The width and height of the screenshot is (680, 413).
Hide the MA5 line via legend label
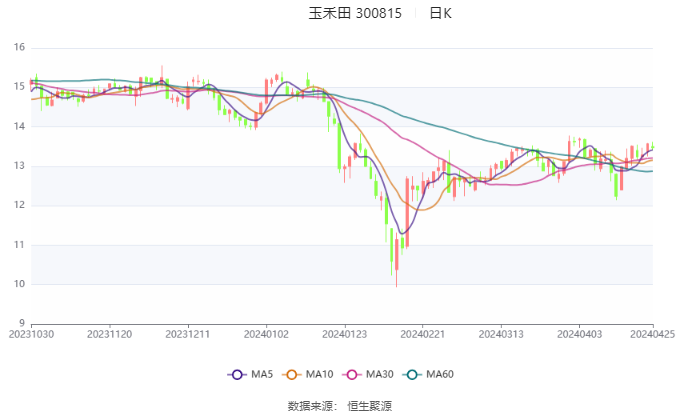click(x=262, y=374)
